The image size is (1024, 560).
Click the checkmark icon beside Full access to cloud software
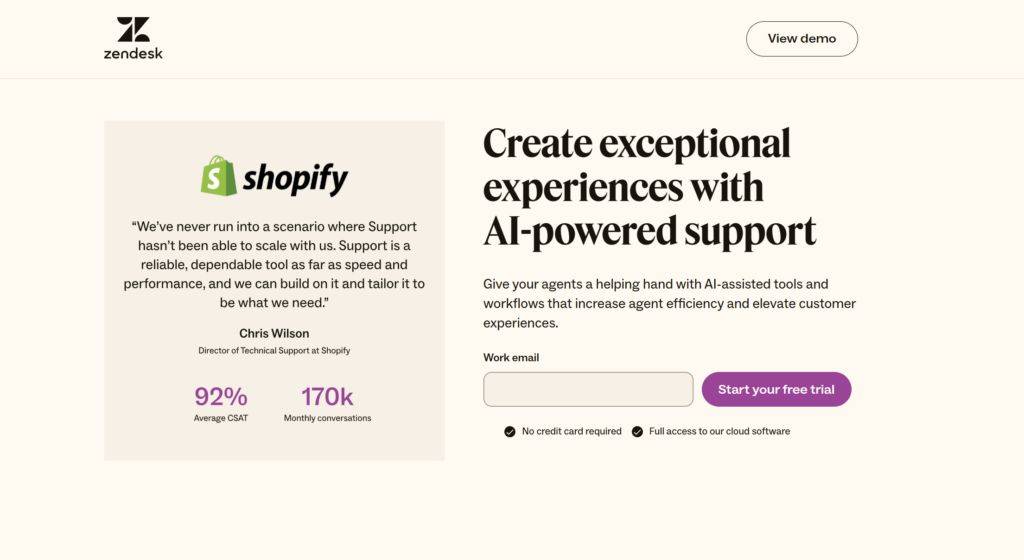[x=637, y=431]
